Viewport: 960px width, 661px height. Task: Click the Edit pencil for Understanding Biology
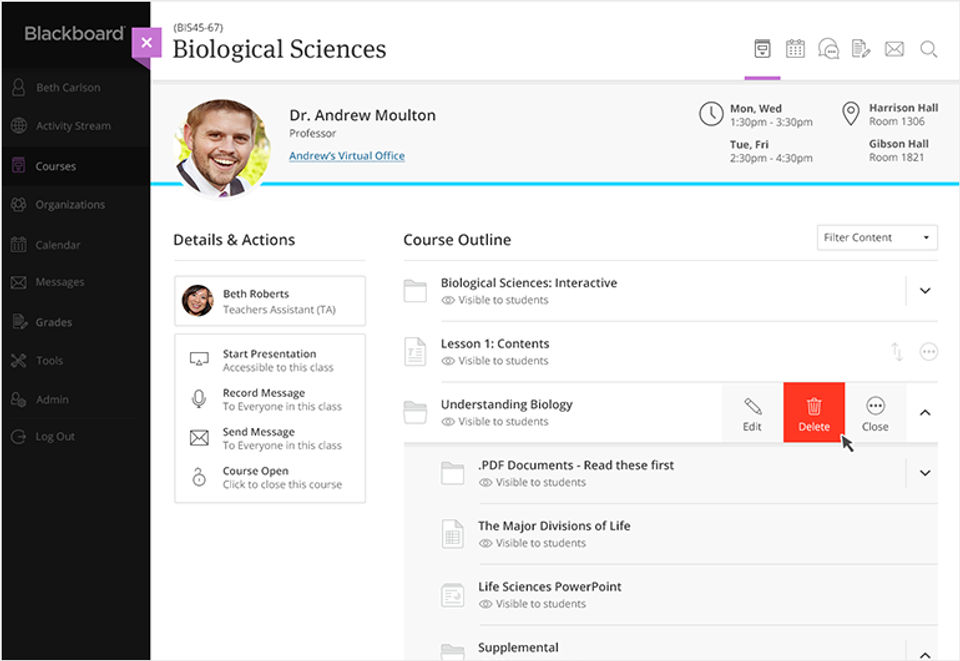pyautogui.click(x=752, y=413)
